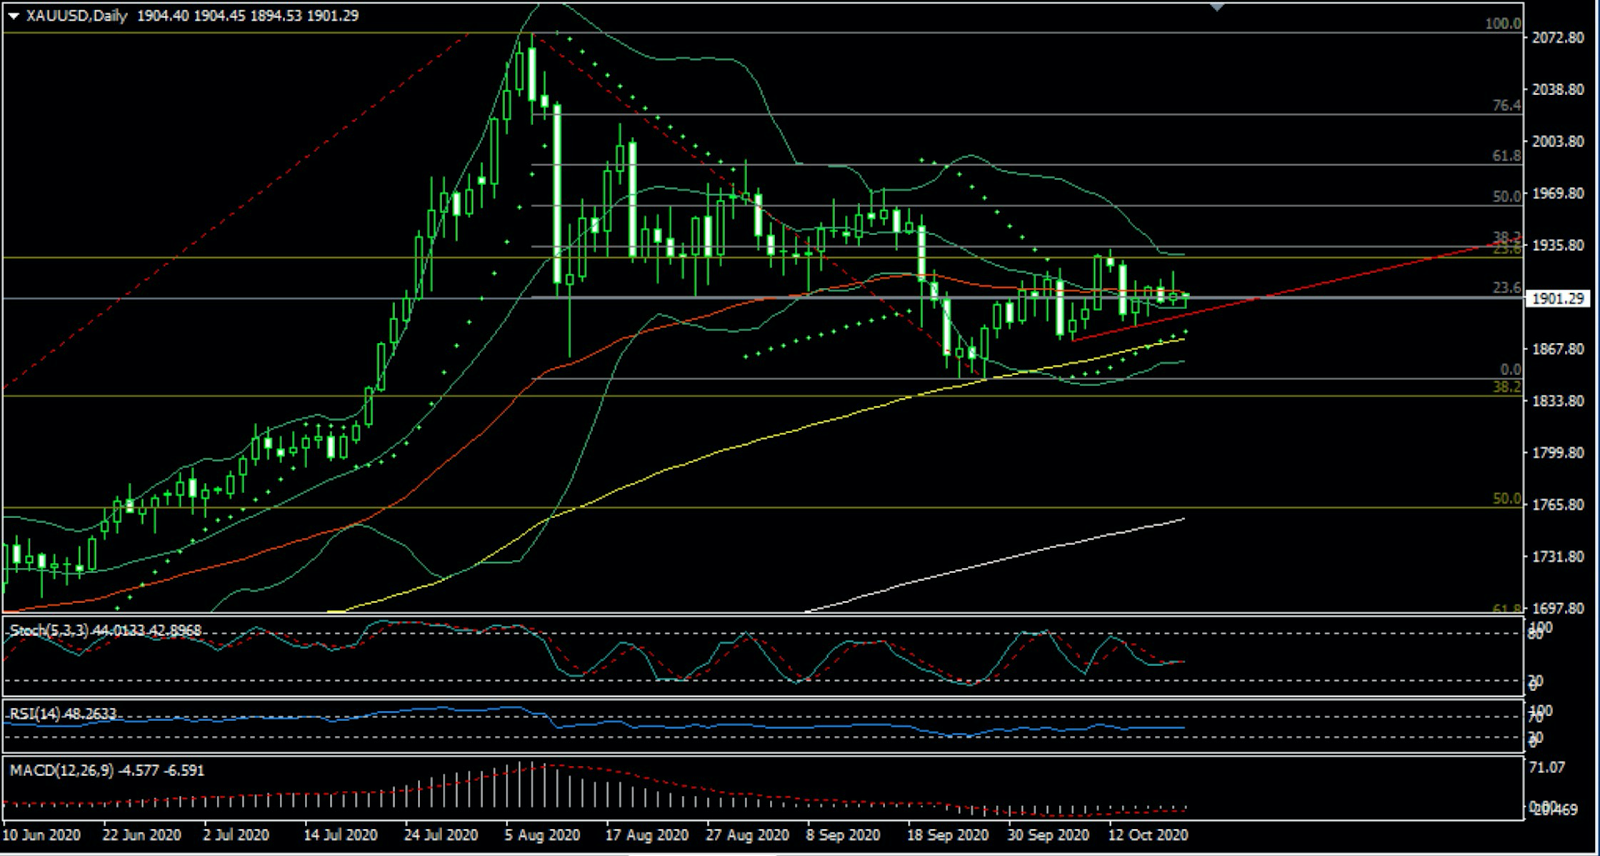Viewport: 1600px width, 856px height.
Task: Click the 1765.80 price scale label
Action: [1558, 505]
